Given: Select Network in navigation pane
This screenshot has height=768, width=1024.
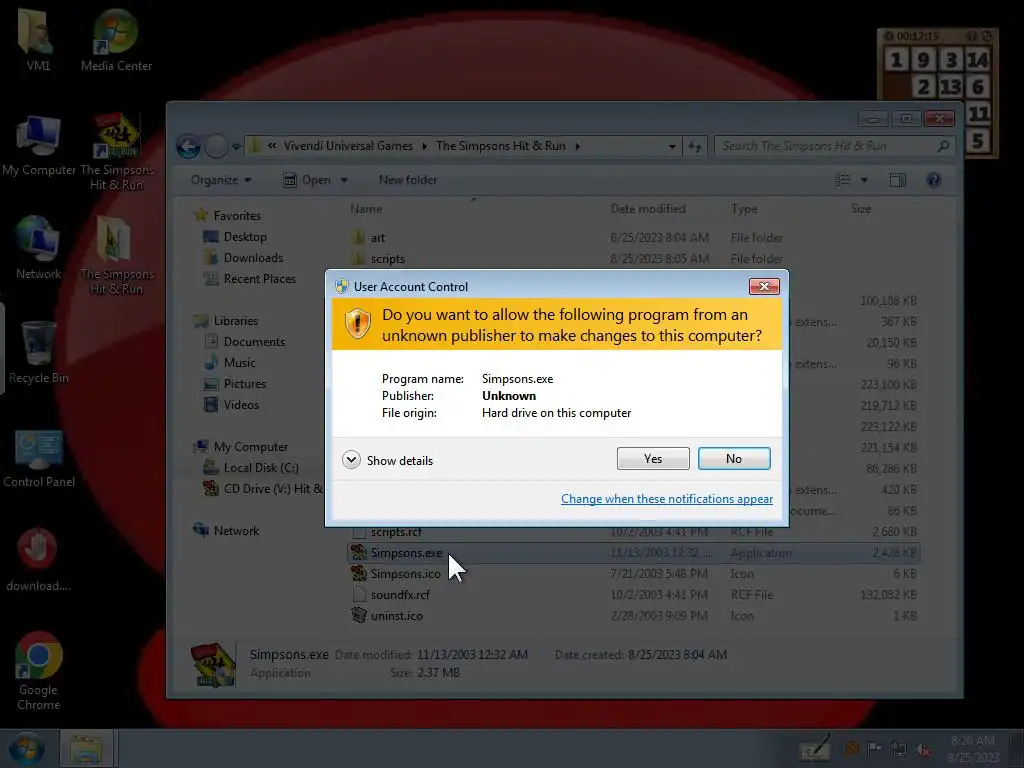Looking at the screenshot, I should [x=227, y=530].
